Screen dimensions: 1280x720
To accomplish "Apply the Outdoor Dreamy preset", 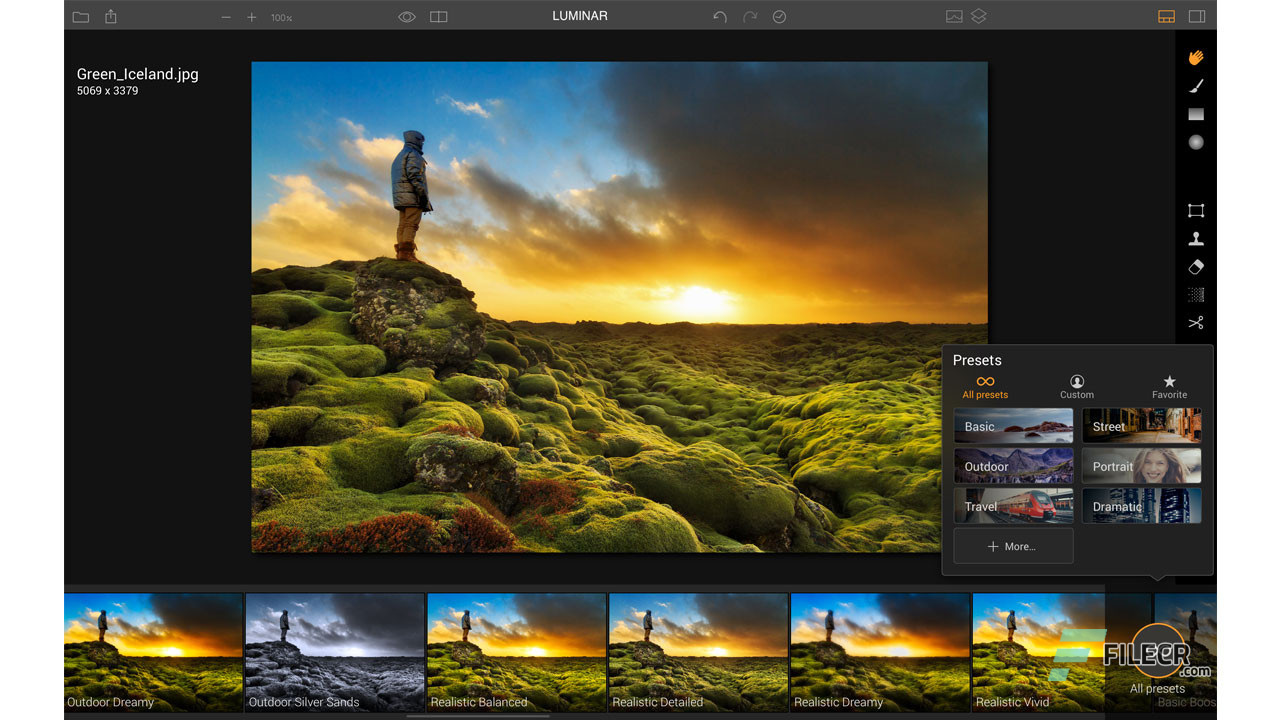I will pos(153,652).
